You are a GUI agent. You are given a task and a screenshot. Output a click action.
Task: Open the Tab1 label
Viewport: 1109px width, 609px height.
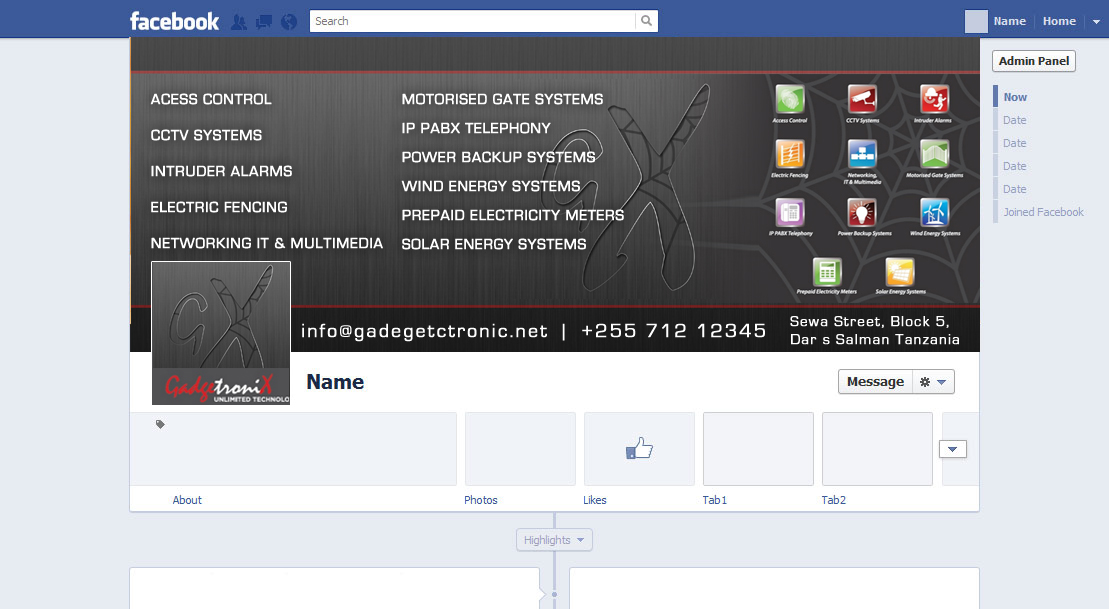(714, 500)
